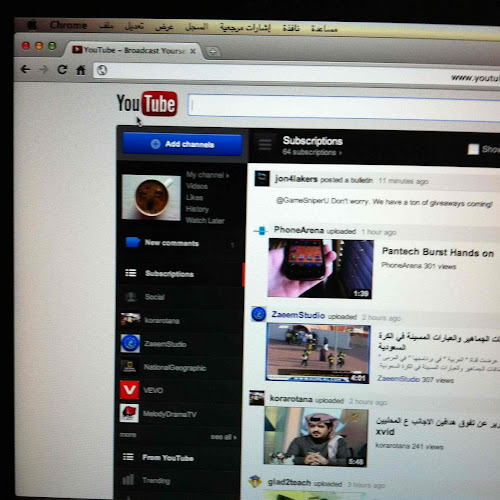The width and height of the screenshot is (500, 500).
Task: Click the Subscriptions list icon in sidebar
Action: [131, 273]
